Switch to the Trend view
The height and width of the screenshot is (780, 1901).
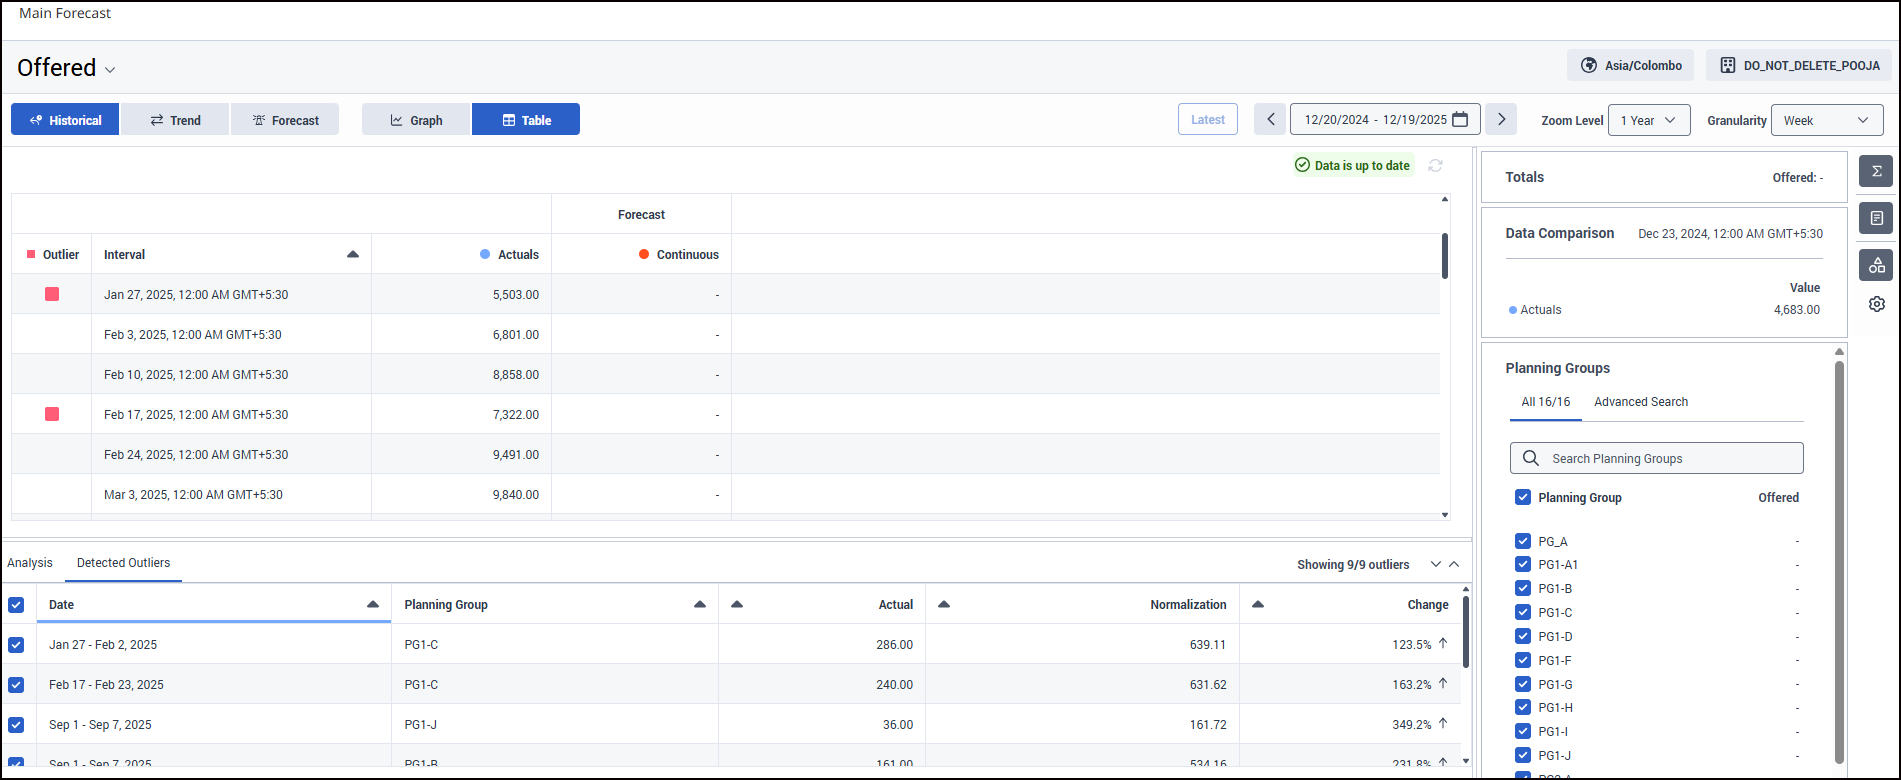coord(175,119)
